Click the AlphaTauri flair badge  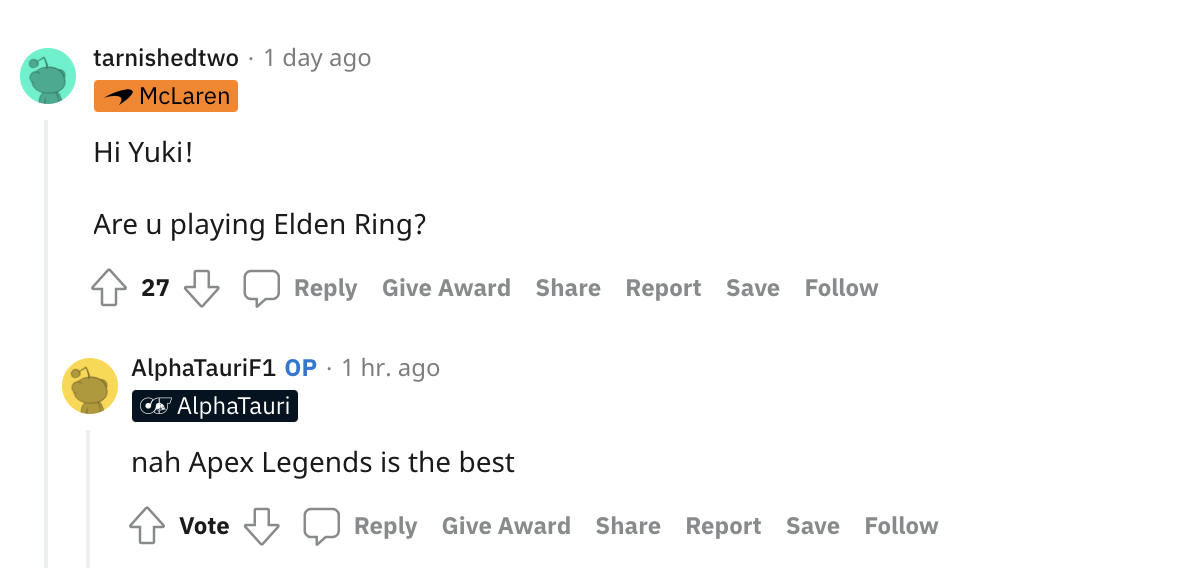215,406
